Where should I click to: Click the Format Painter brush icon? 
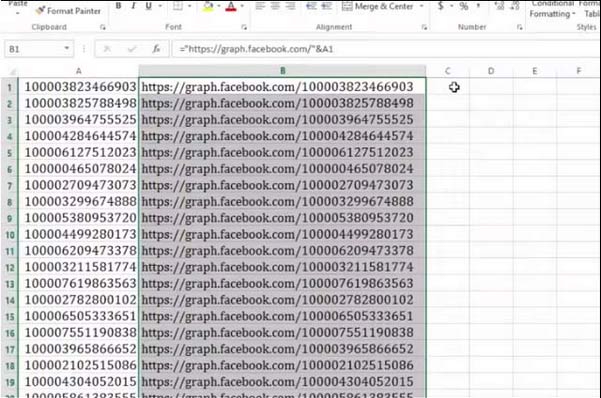point(40,11)
